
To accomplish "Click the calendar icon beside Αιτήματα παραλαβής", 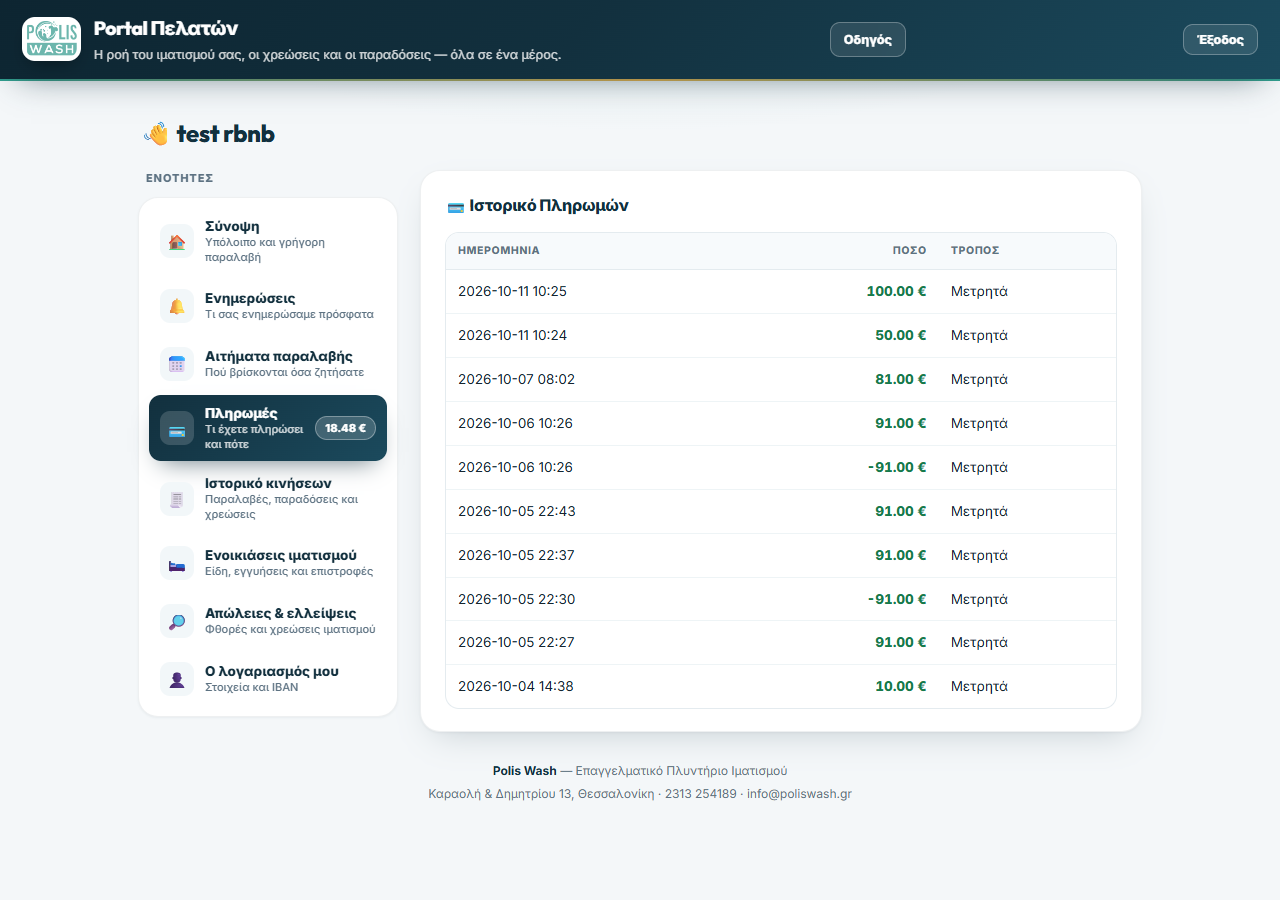I will click(177, 364).
